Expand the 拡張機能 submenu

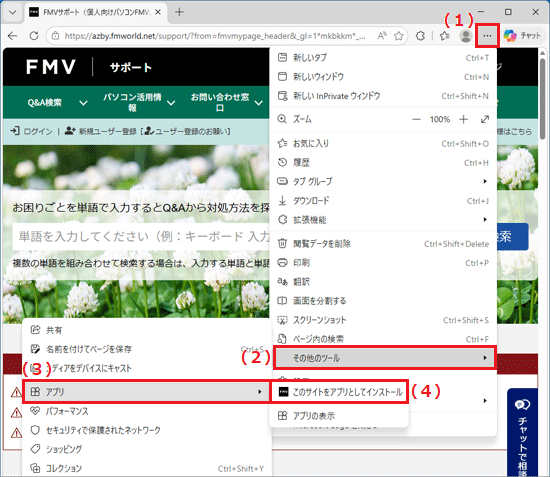[383, 220]
